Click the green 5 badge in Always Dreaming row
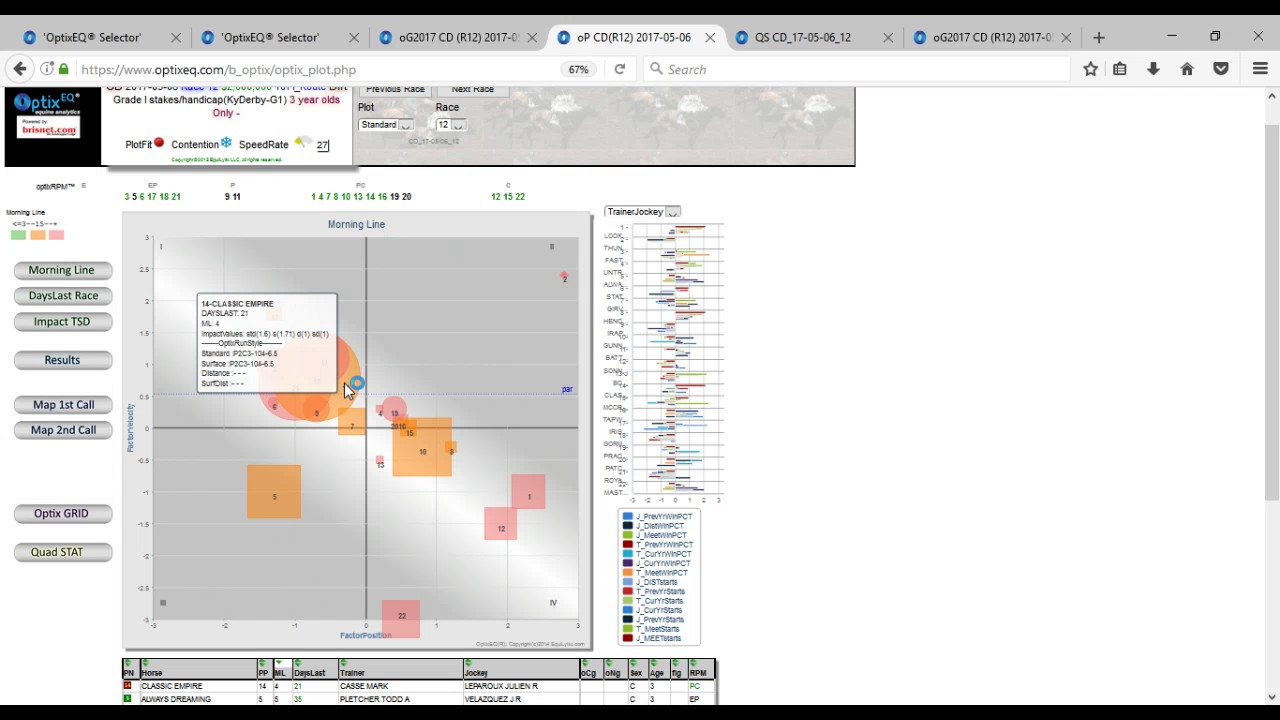 pyautogui.click(x=127, y=698)
